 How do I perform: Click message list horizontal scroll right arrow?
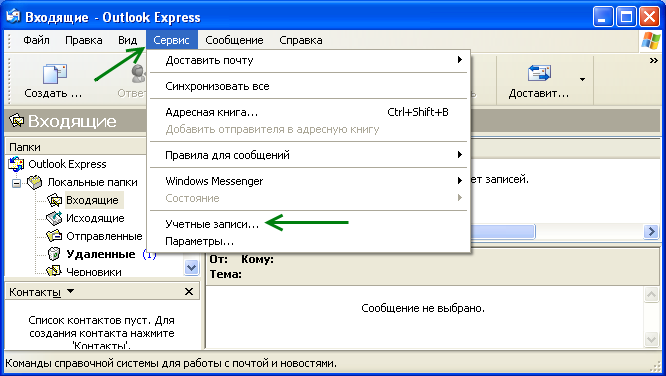(x=651, y=232)
